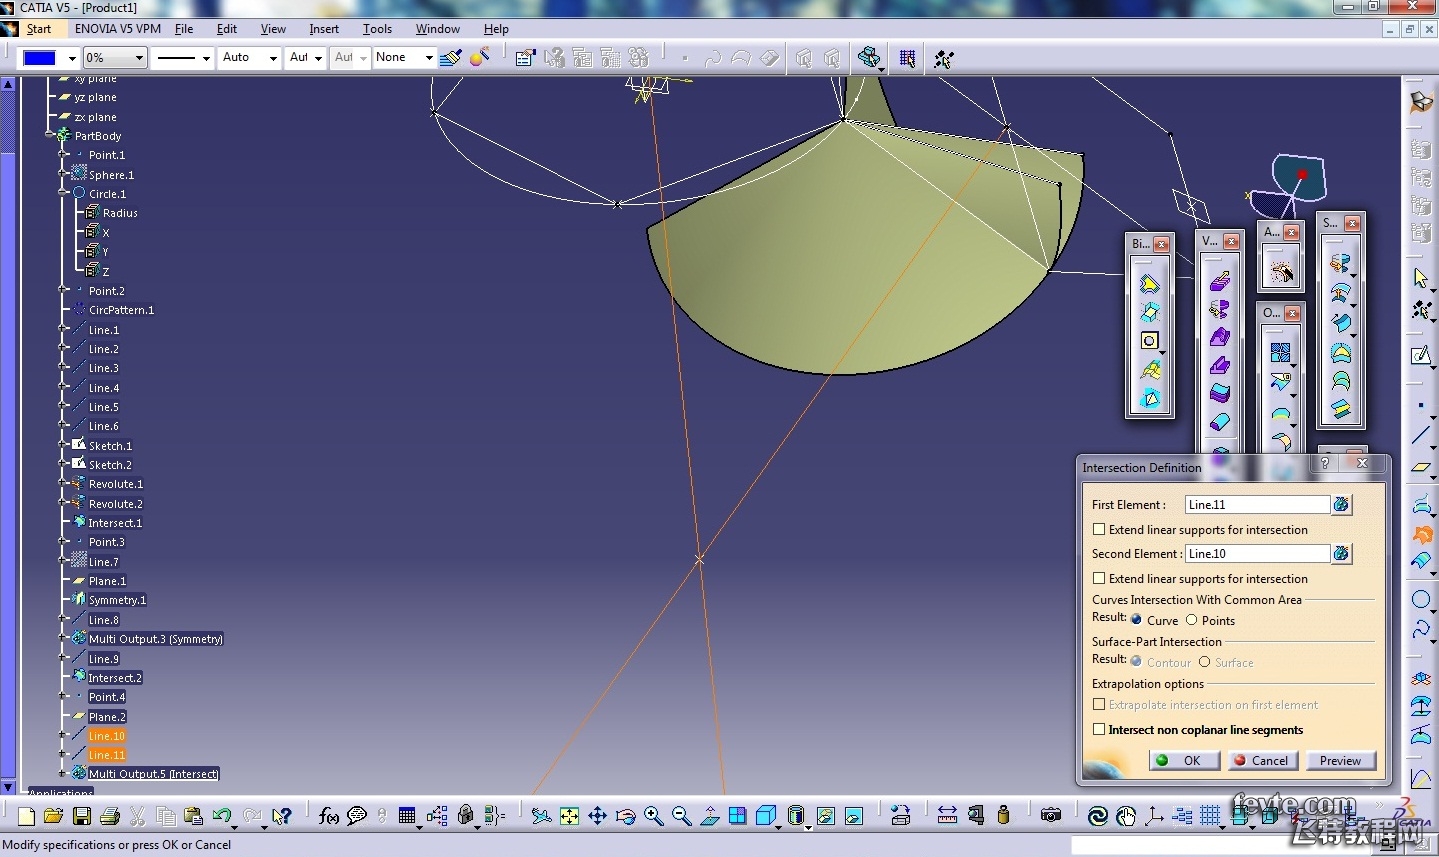Viewport: 1439px width, 857px height.
Task: Select Symmetry.1 in the tree
Action: point(117,600)
